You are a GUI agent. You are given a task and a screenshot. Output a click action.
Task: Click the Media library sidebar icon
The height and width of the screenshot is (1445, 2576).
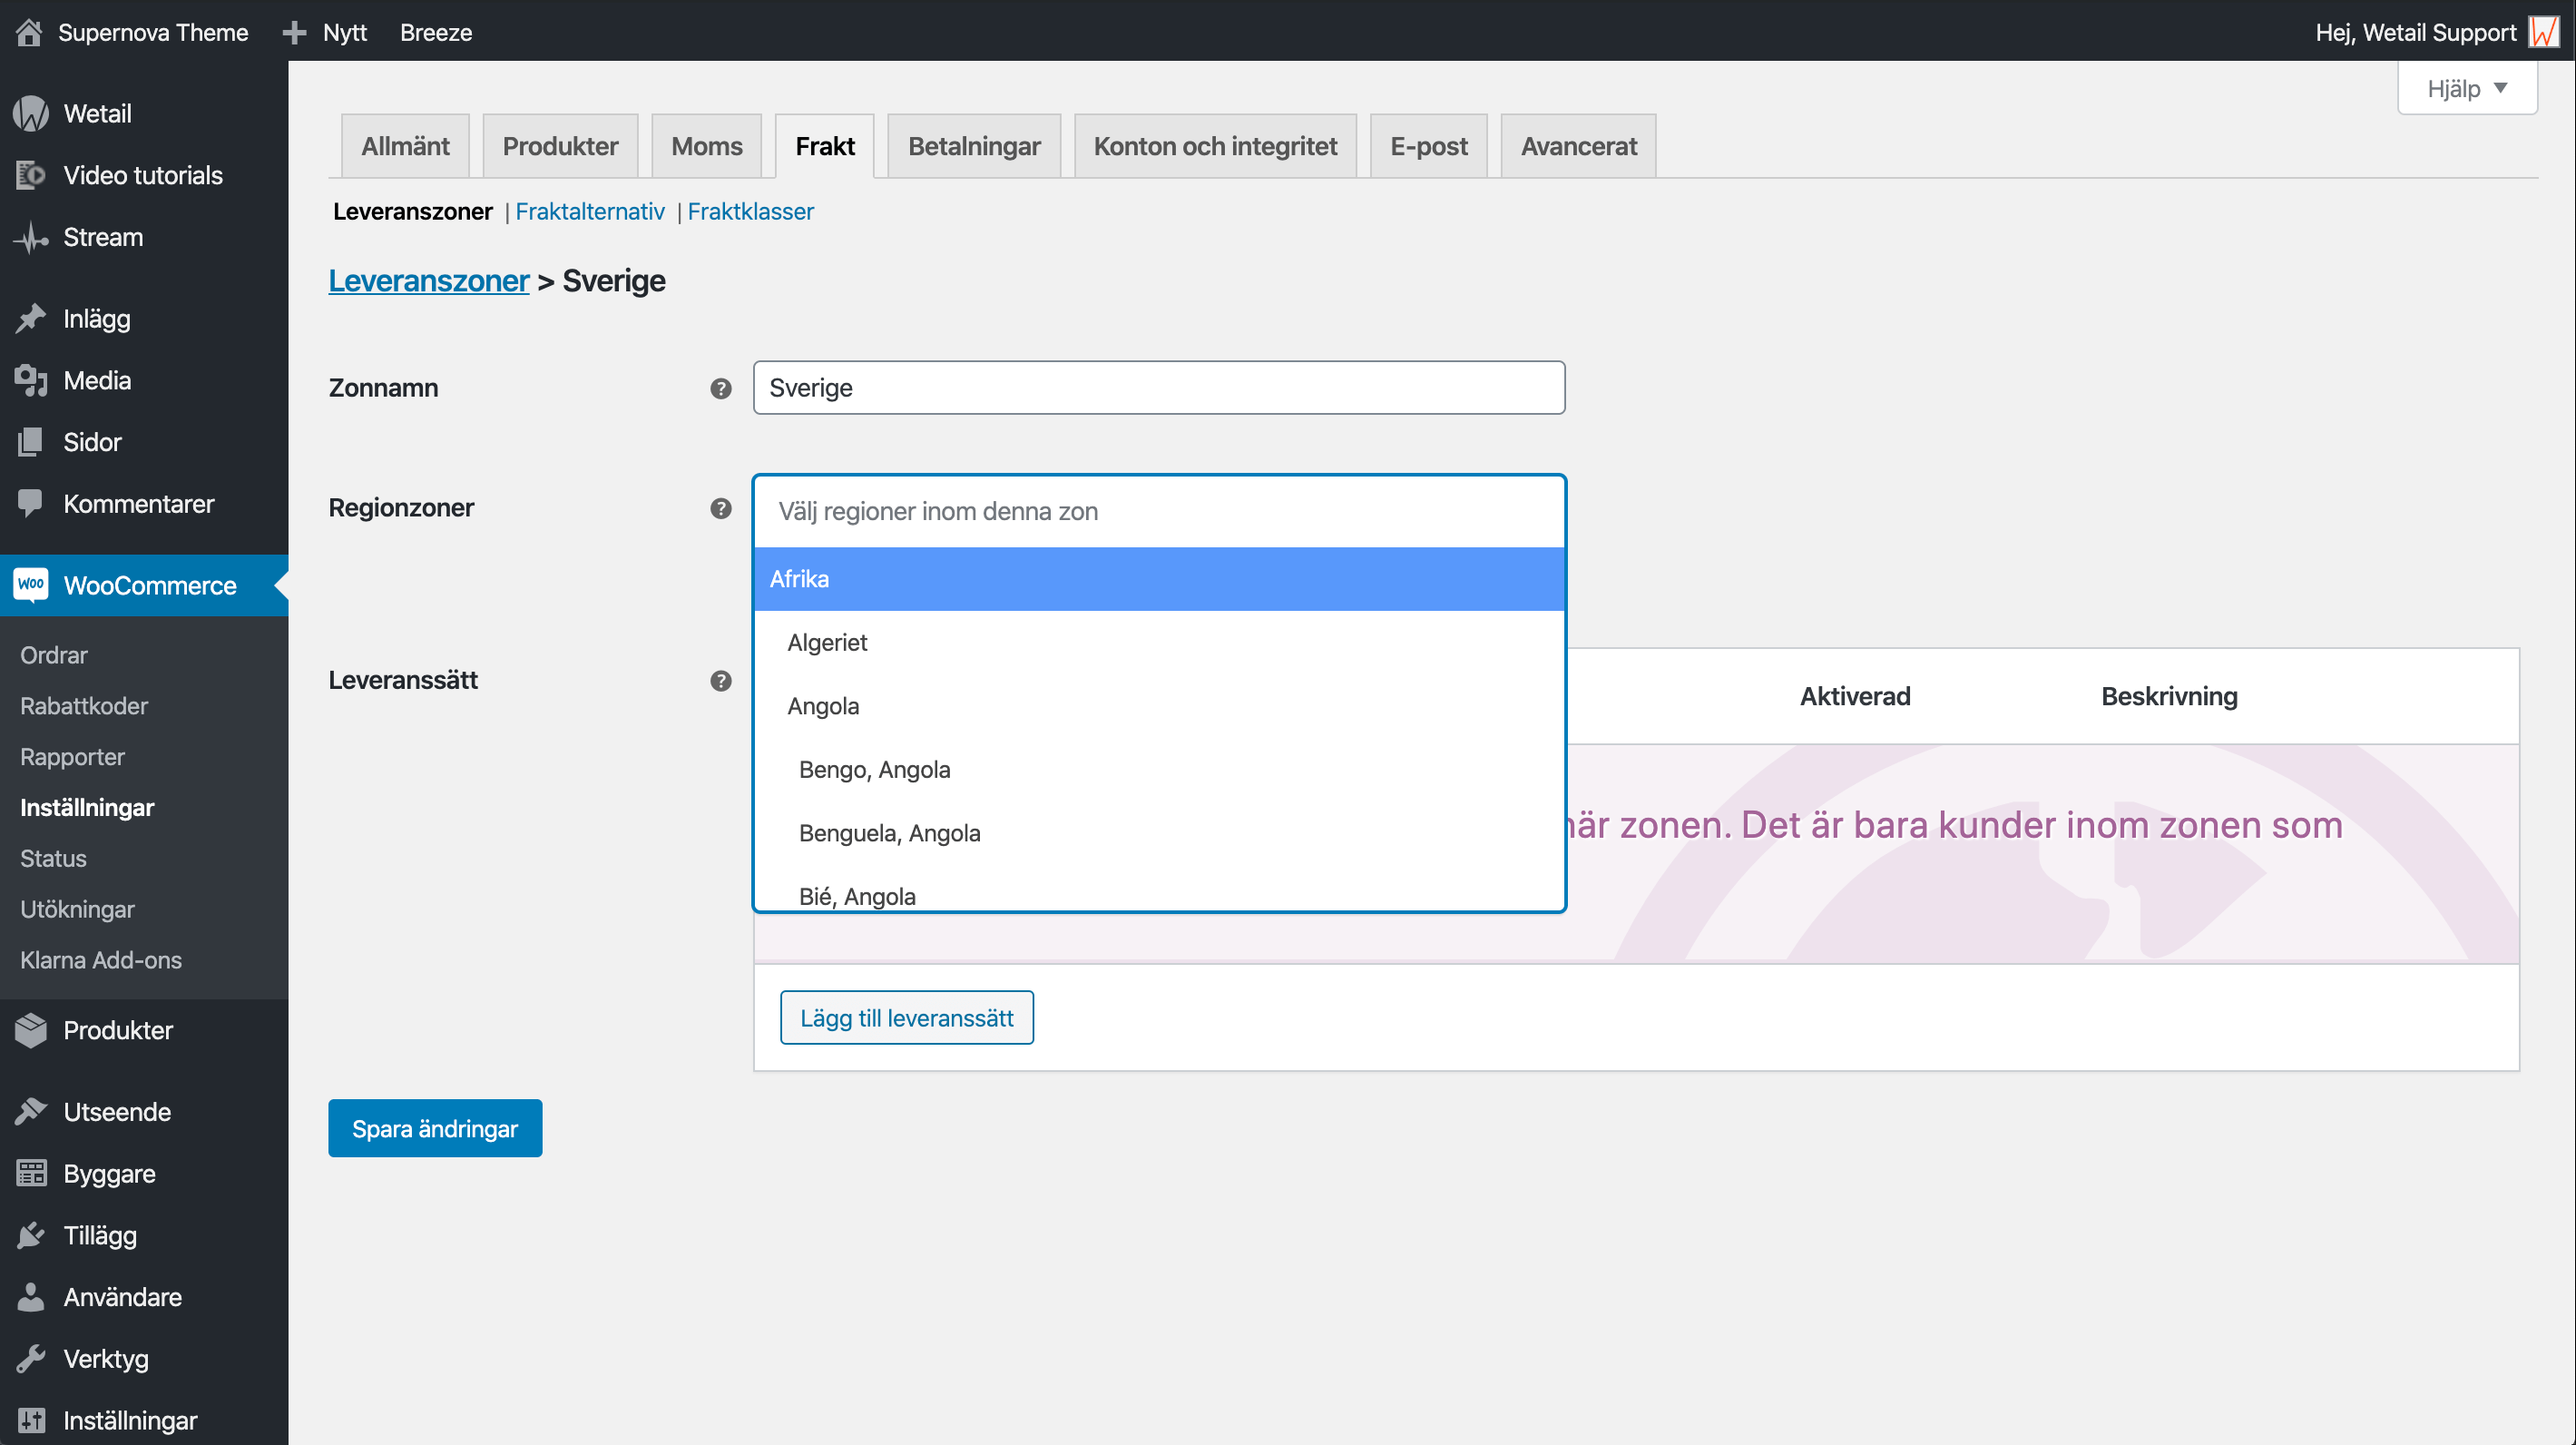(31, 380)
